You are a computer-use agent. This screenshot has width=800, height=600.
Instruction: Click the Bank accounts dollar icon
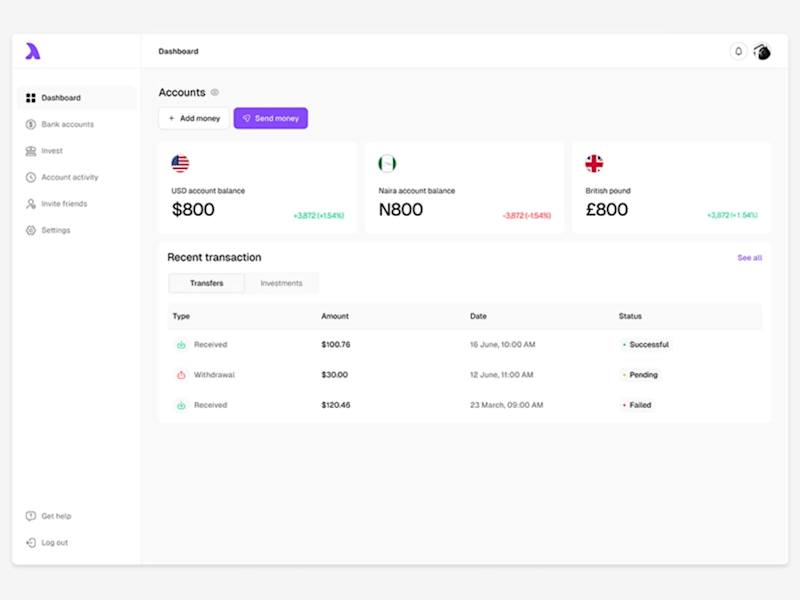(x=31, y=124)
